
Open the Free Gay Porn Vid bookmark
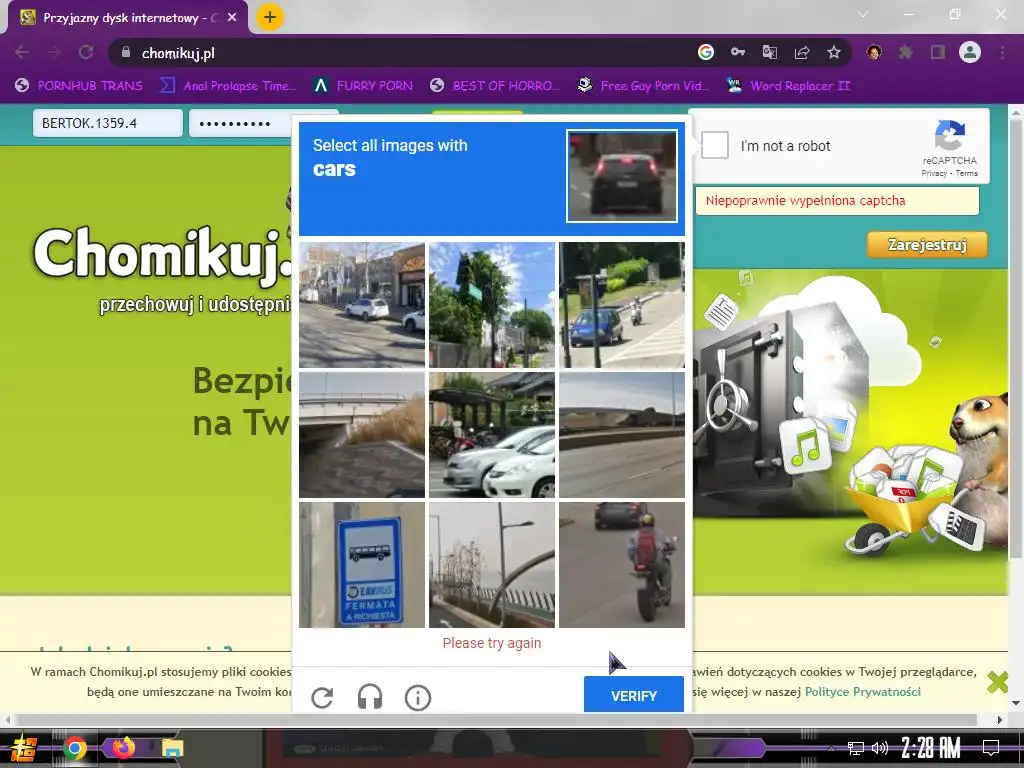643,86
